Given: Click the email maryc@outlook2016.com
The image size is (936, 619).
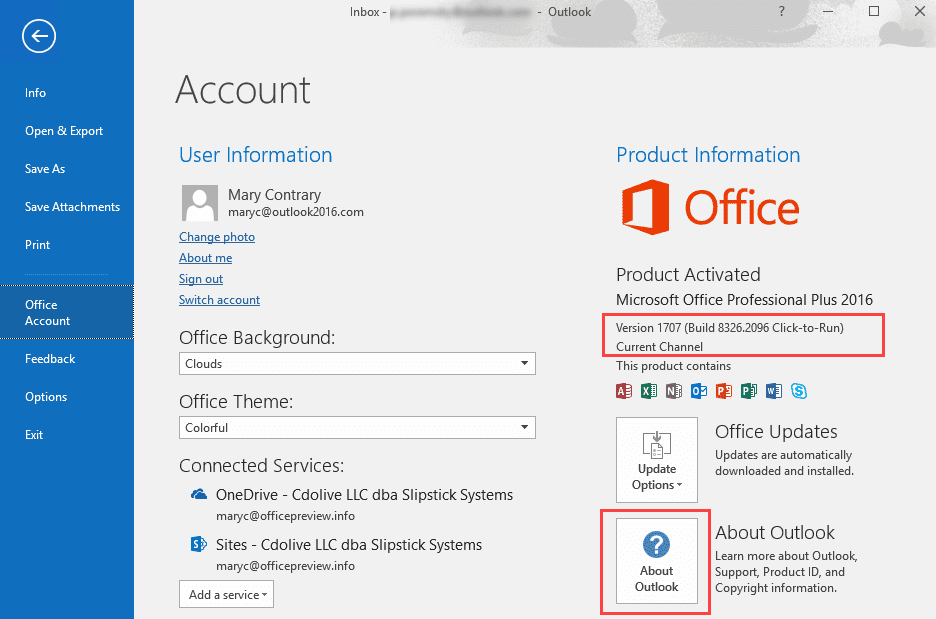Looking at the screenshot, I should tap(295, 212).
